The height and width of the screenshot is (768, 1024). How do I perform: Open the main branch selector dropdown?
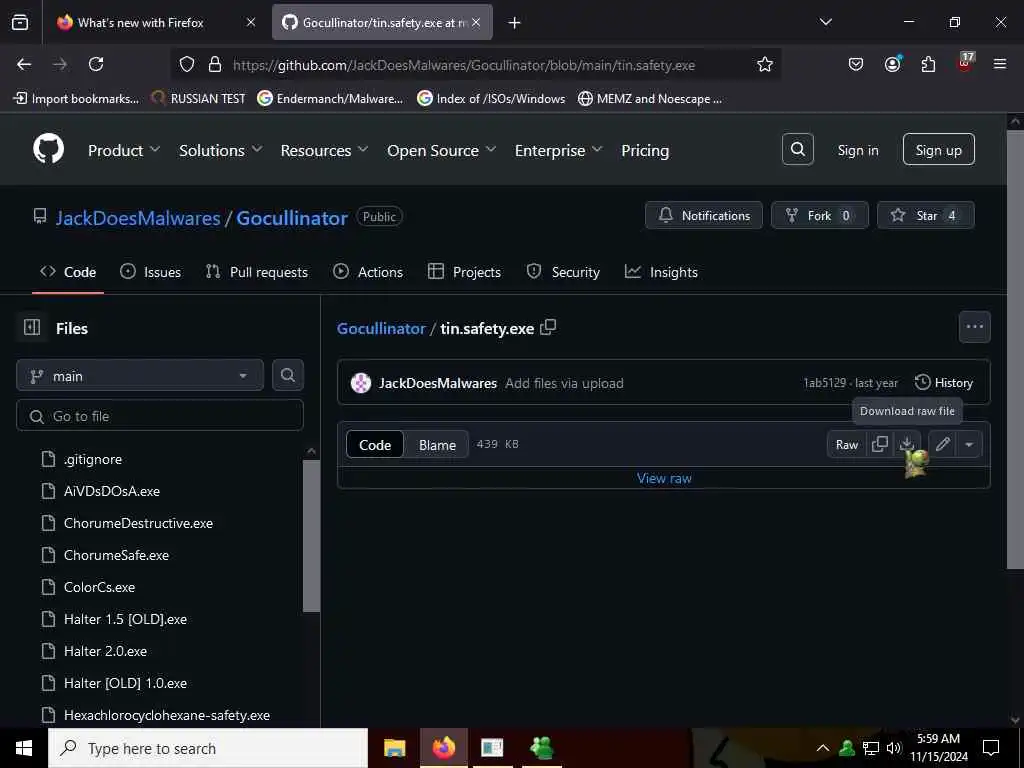coord(140,376)
